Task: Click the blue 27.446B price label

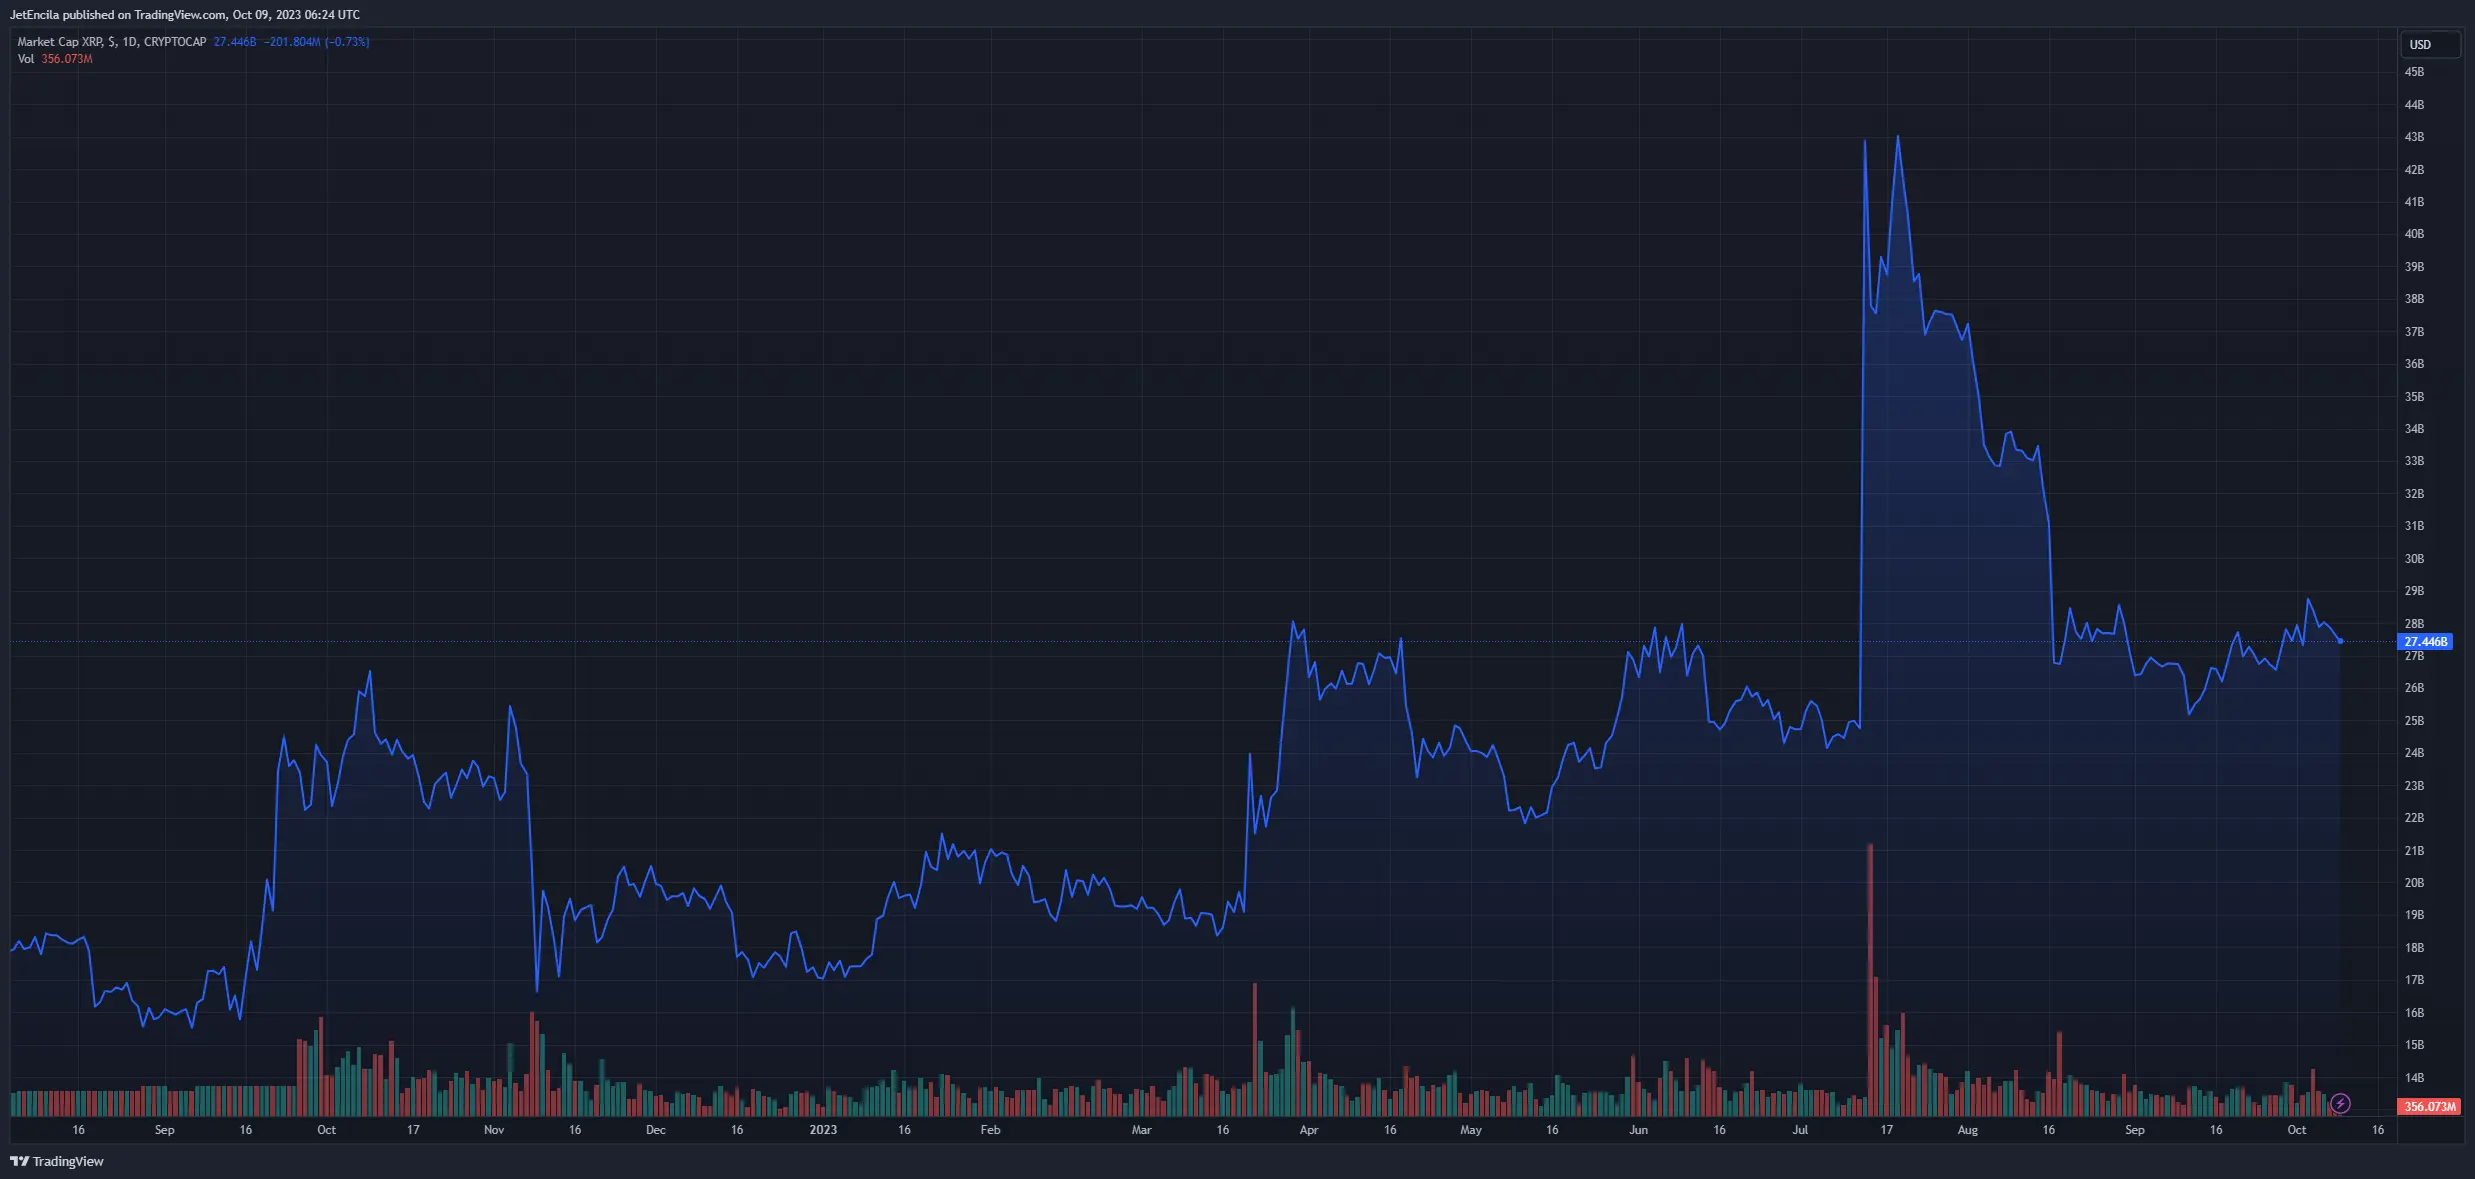Action: [2425, 642]
